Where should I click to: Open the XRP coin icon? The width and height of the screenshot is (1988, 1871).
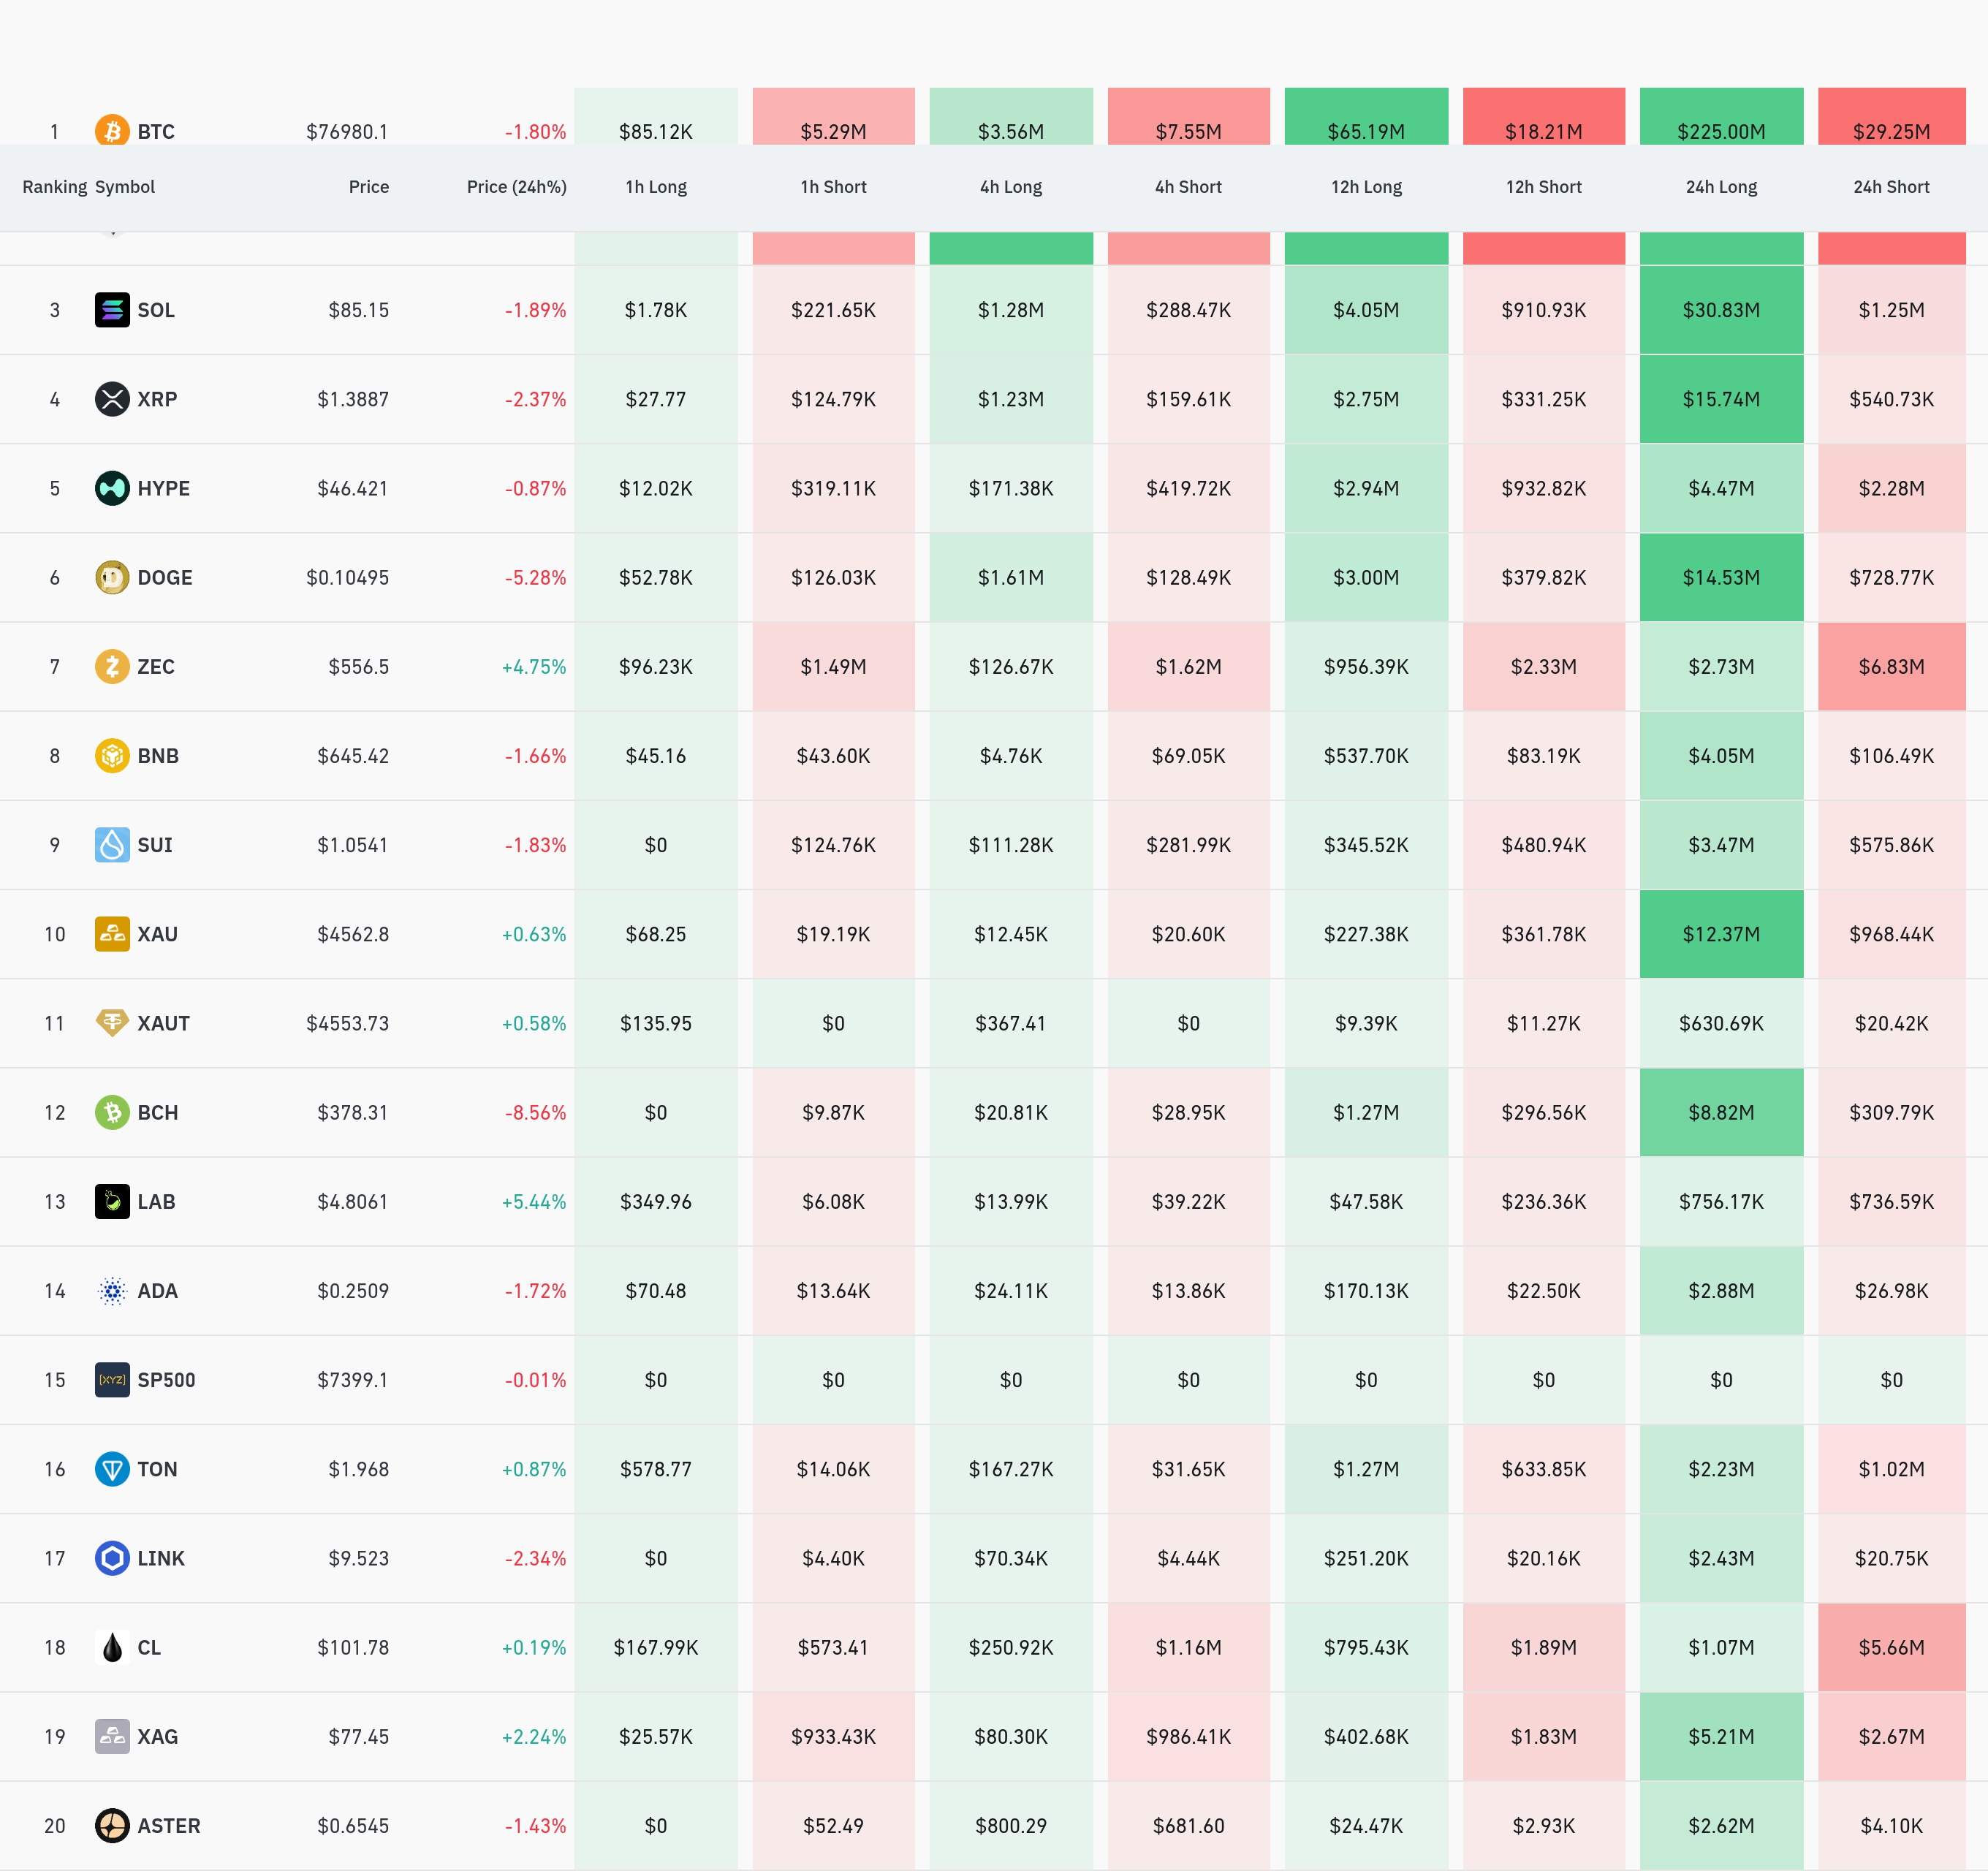coord(112,399)
